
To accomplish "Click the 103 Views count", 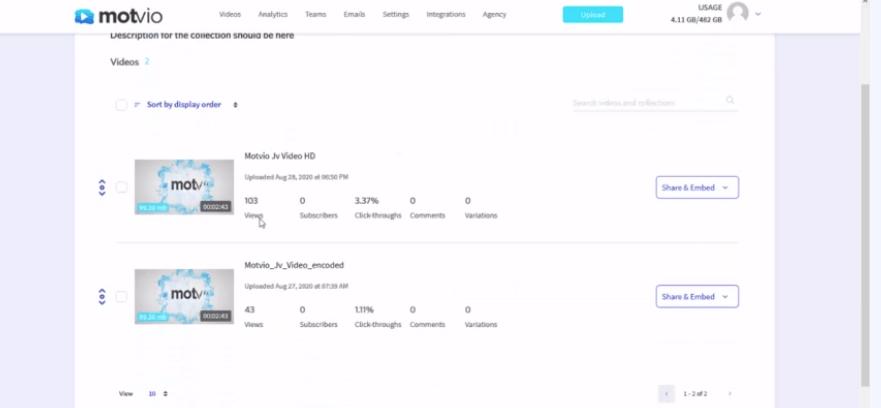I will pos(251,201).
